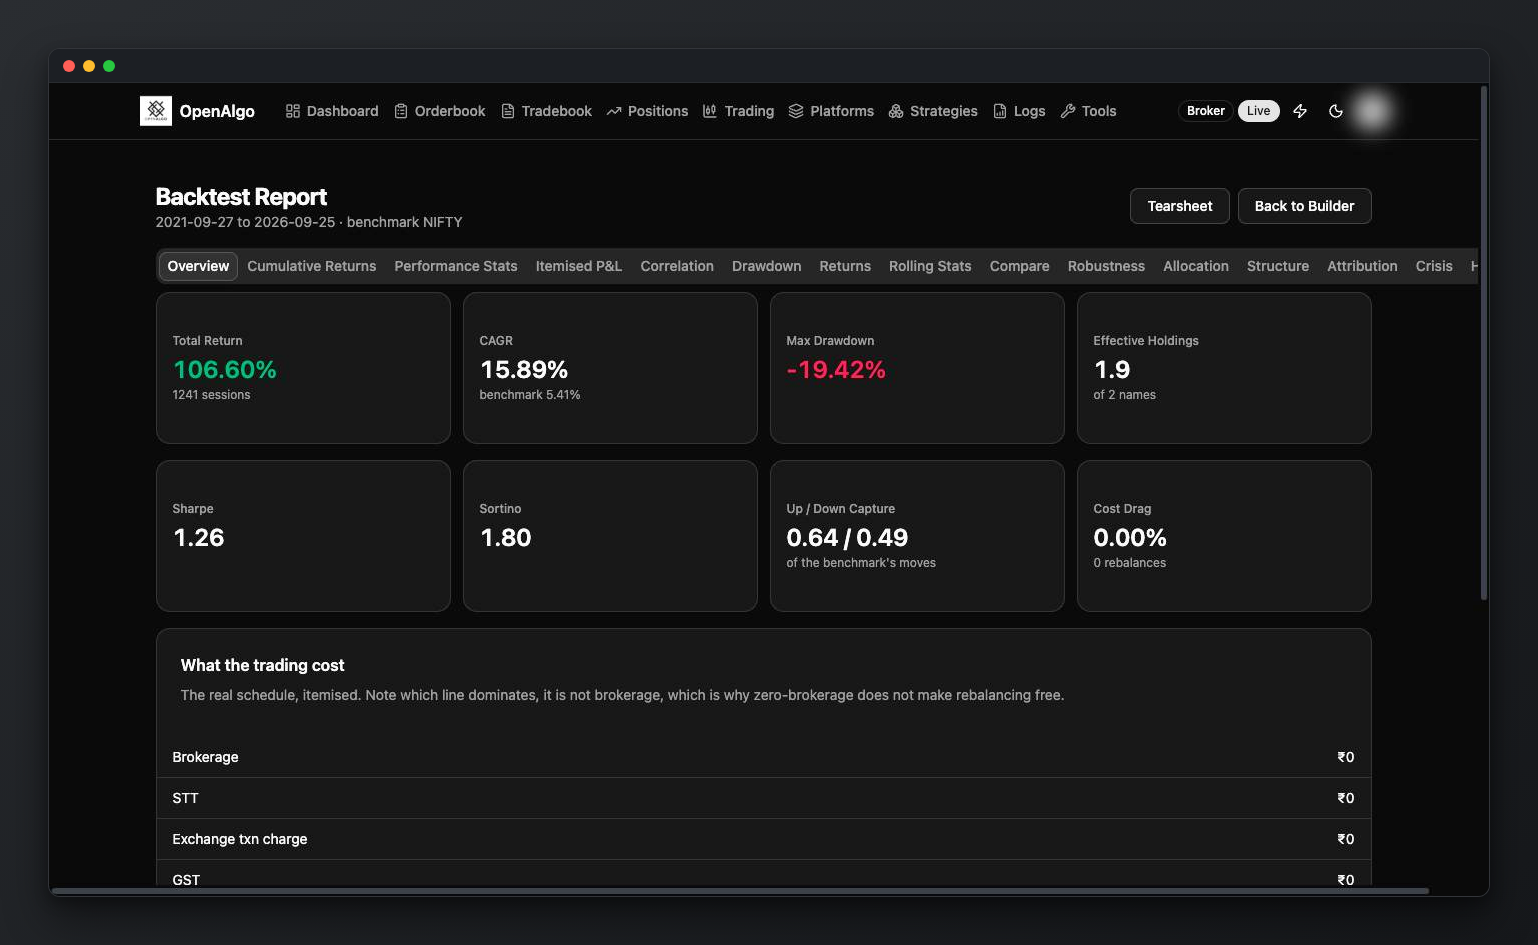
Task: Open Dashboard from the navigation bar
Action: (332, 111)
